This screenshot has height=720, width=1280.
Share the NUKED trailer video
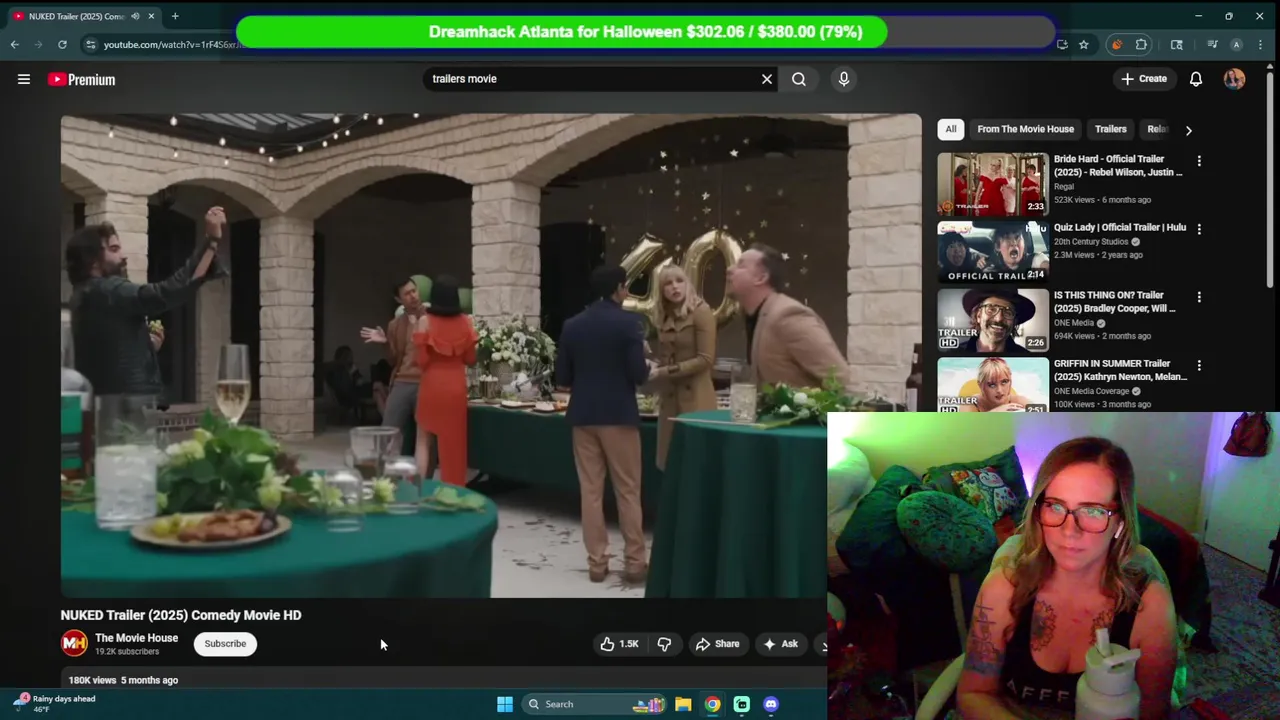[717, 644]
